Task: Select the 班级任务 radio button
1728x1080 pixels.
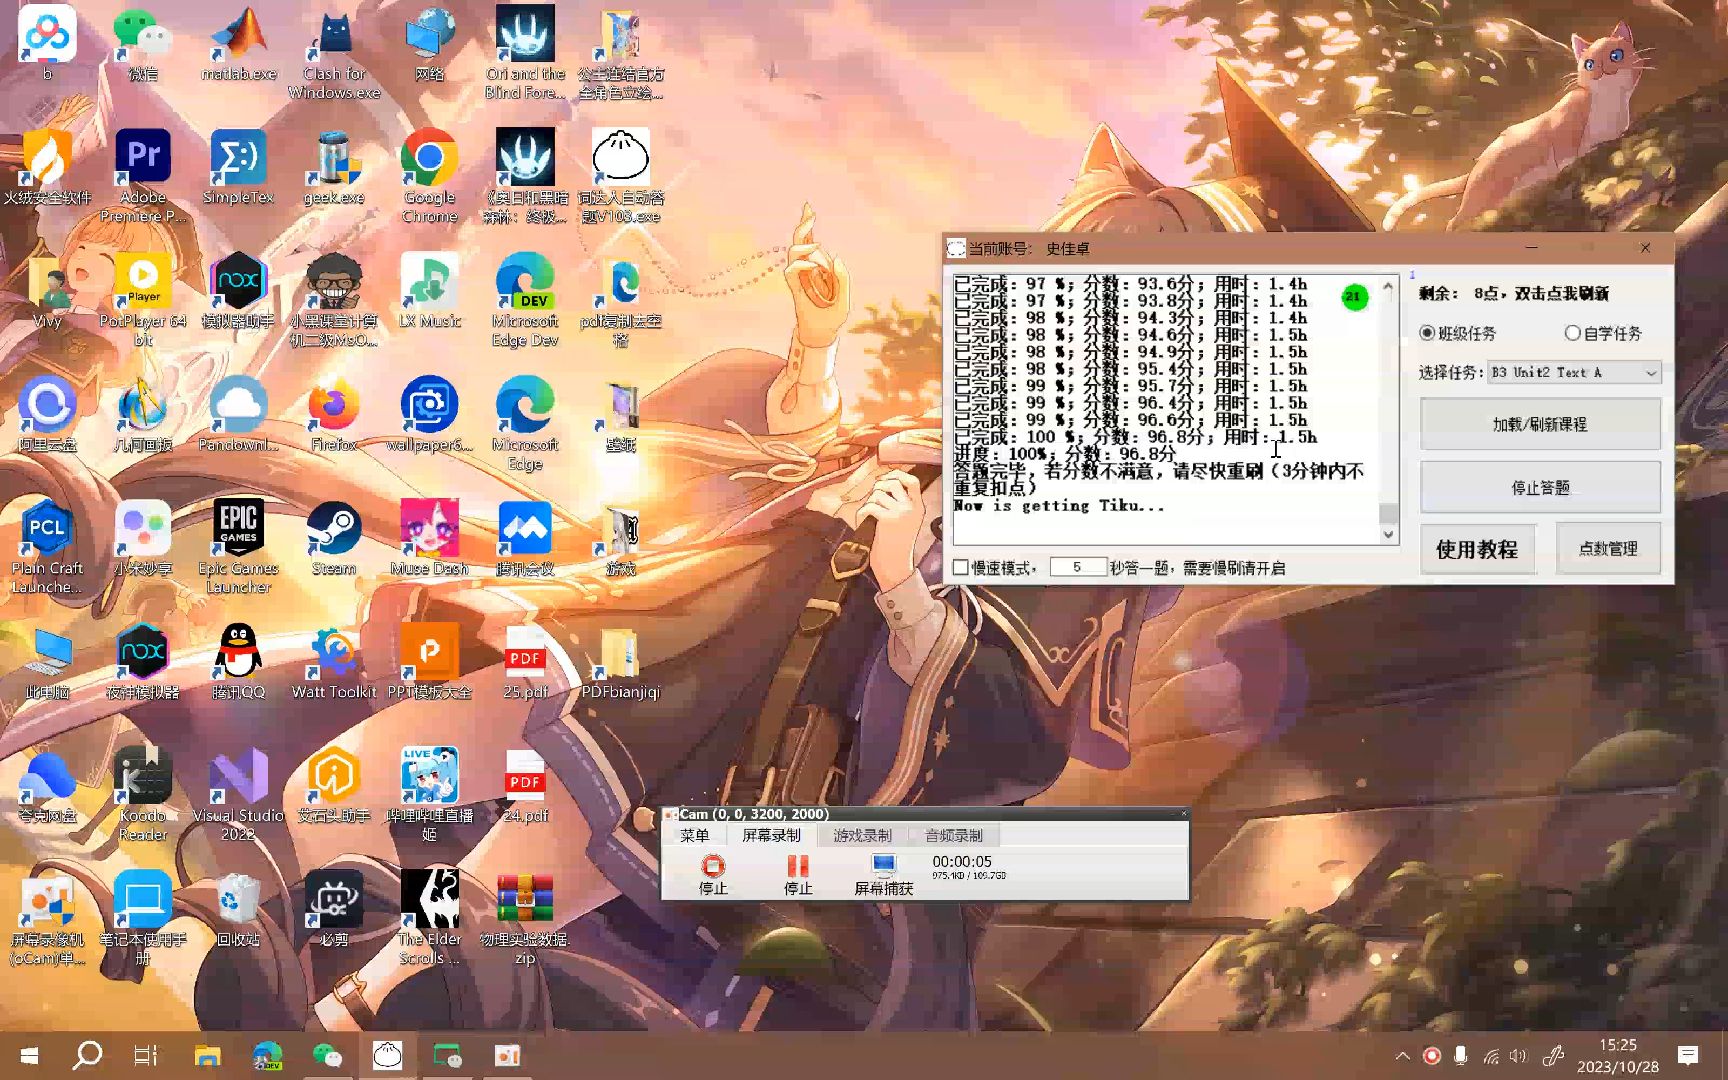Action: pyautogui.click(x=1427, y=333)
